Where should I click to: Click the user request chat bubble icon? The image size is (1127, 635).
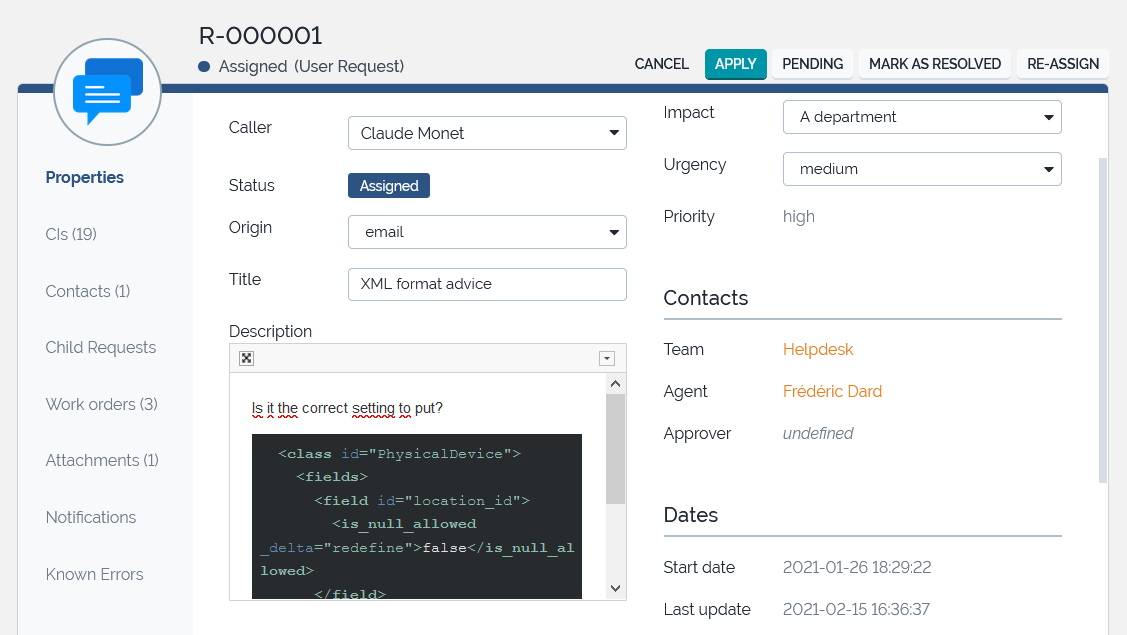click(107, 92)
